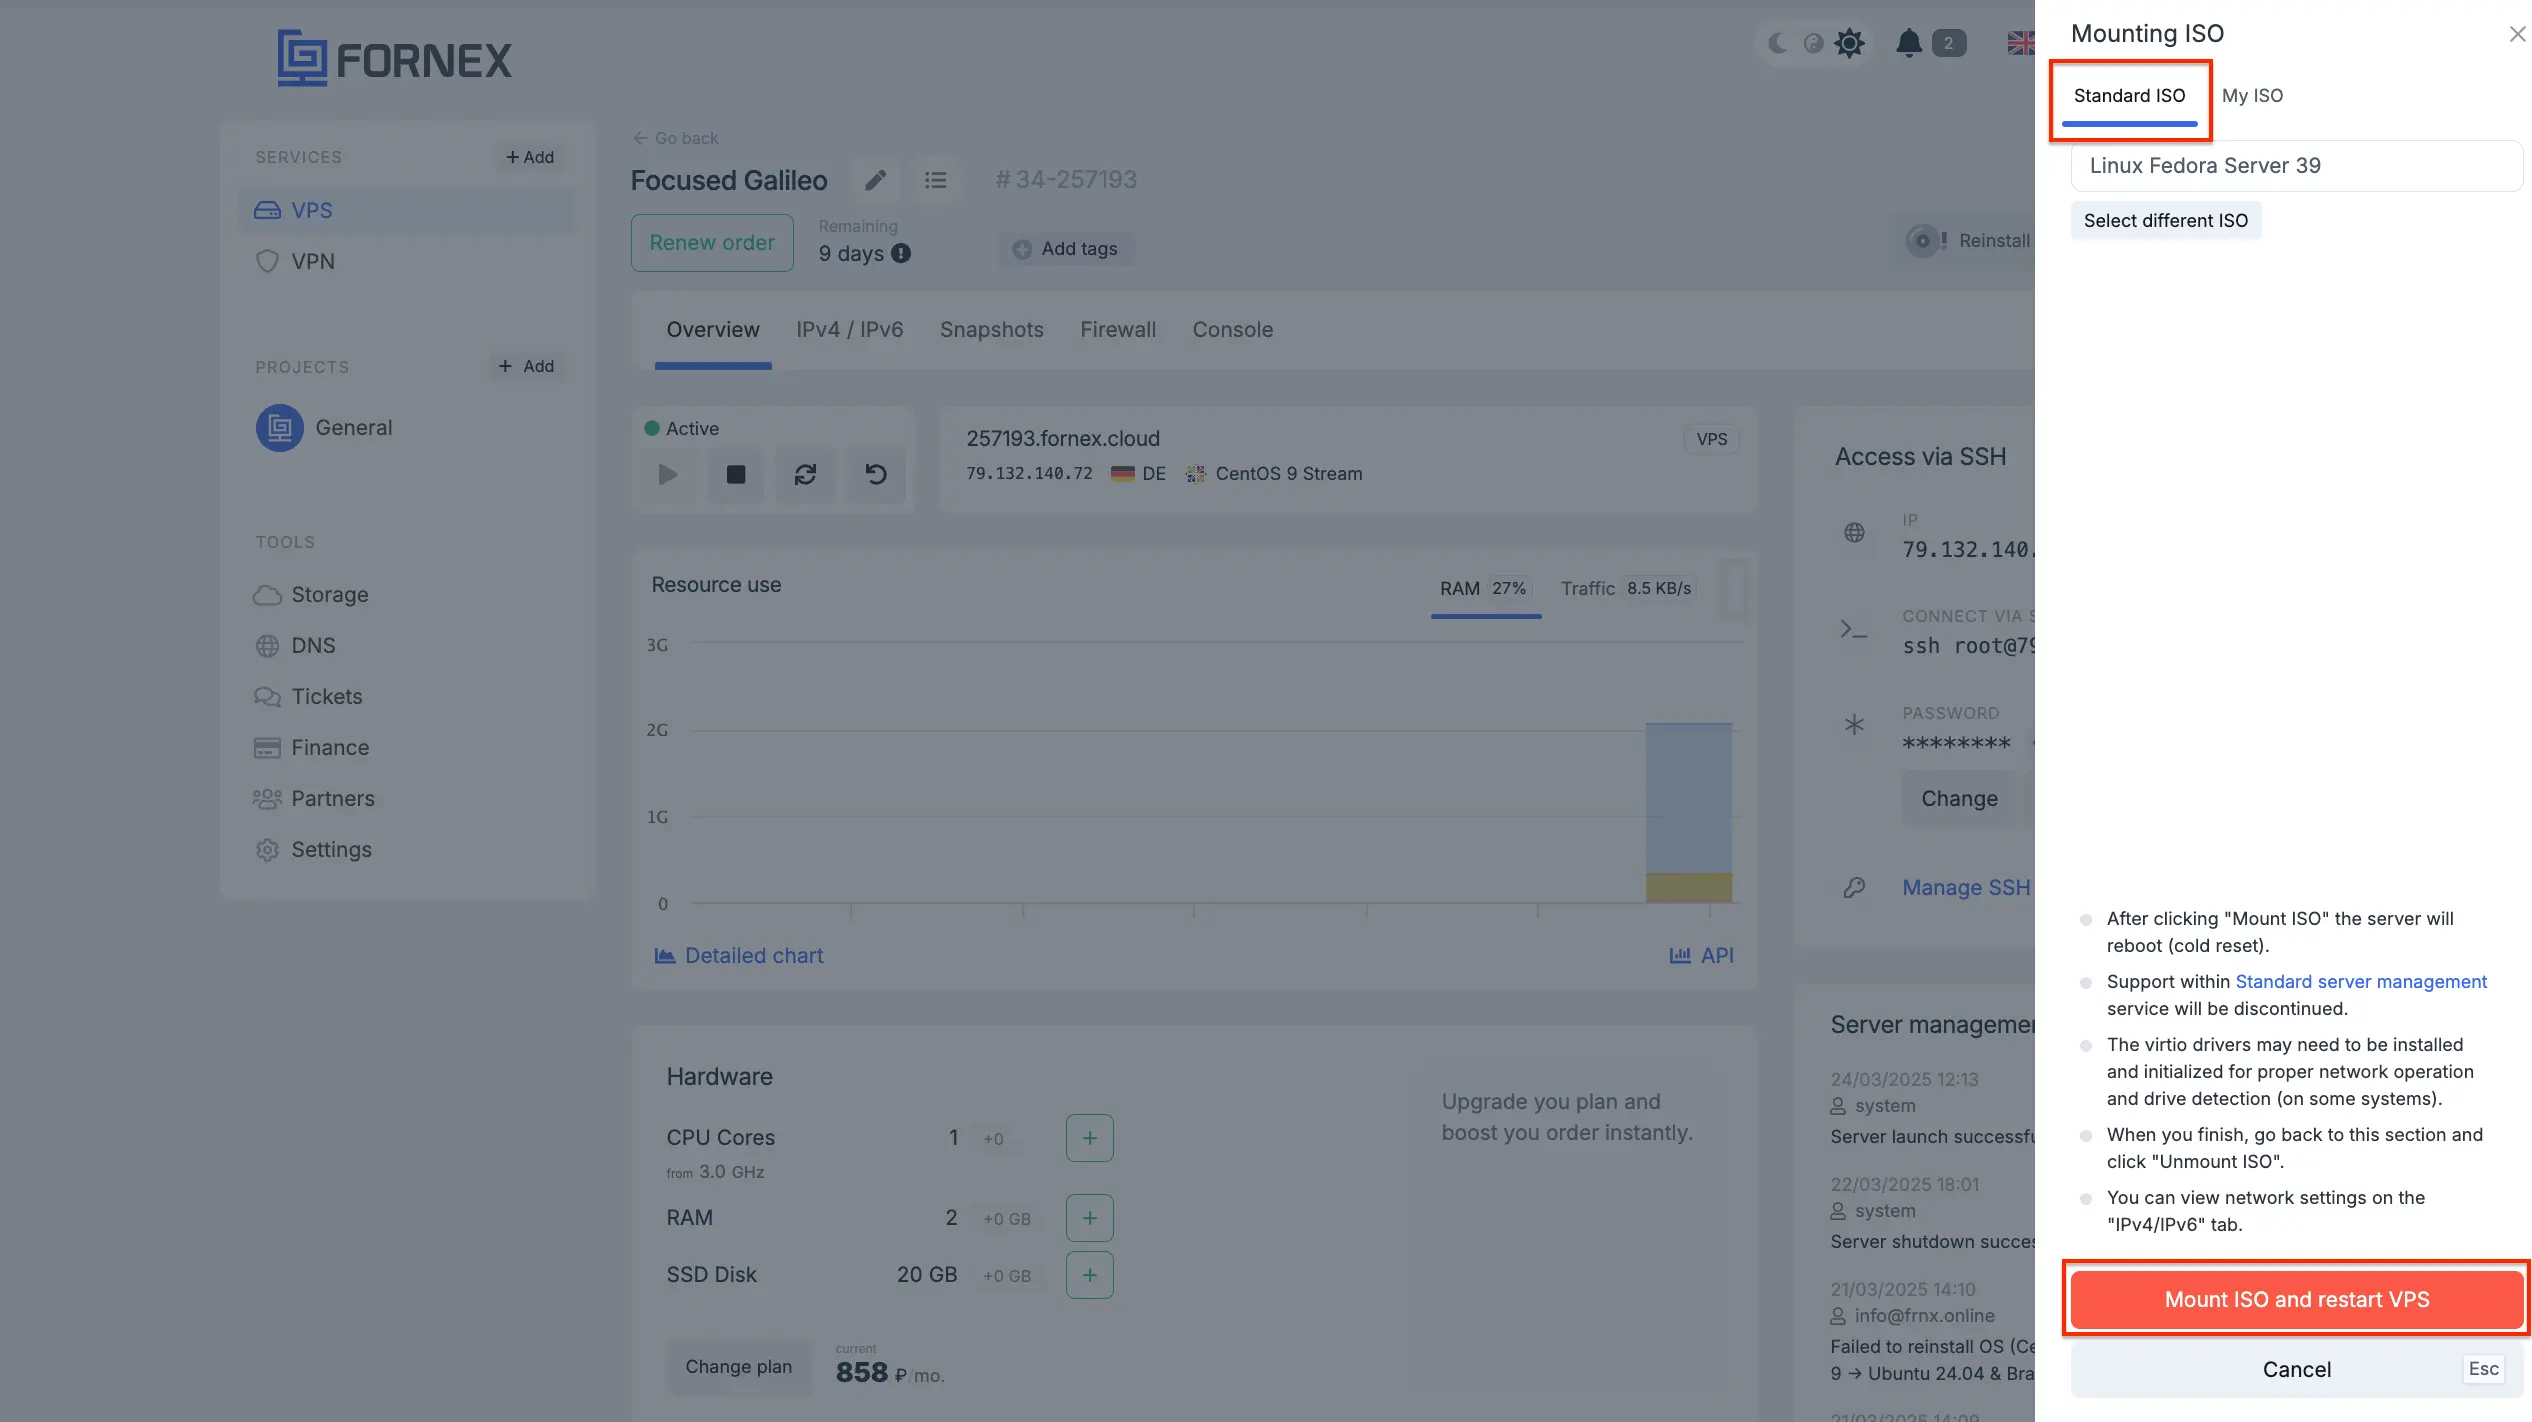Click the Fornex logo
This screenshot has height=1422, width=2532.
(394, 58)
